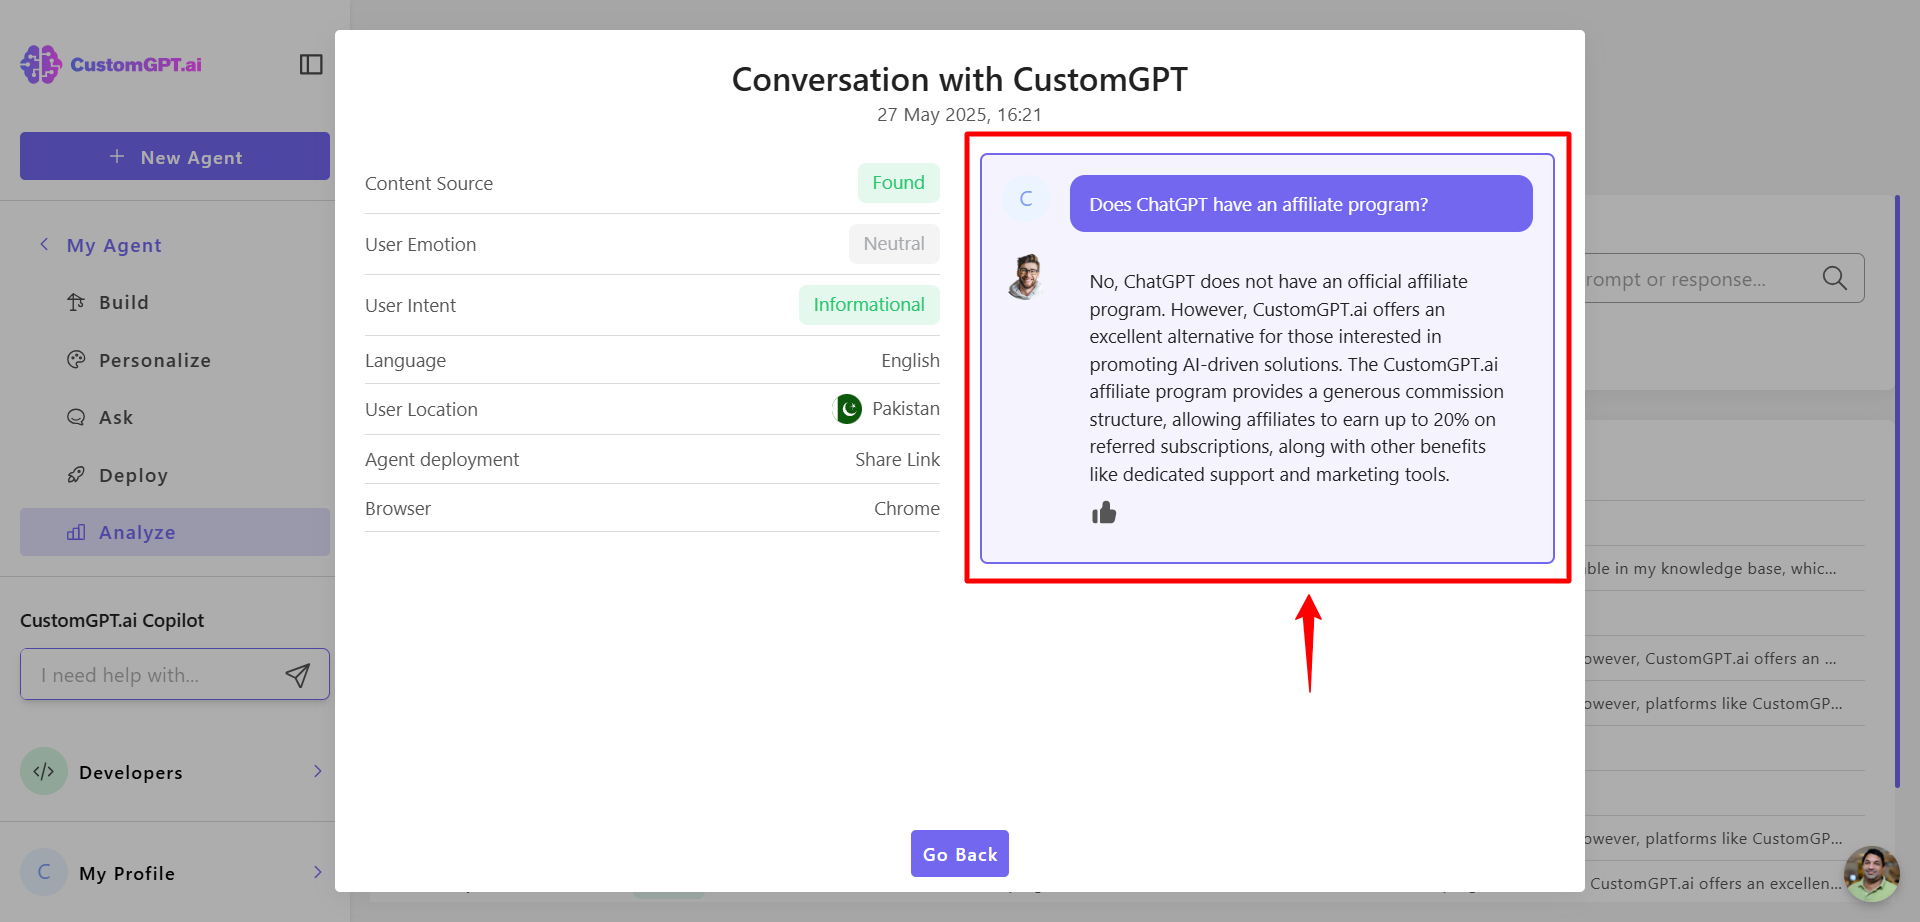
Task: Click the Chrome browser value
Action: pyautogui.click(x=907, y=508)
